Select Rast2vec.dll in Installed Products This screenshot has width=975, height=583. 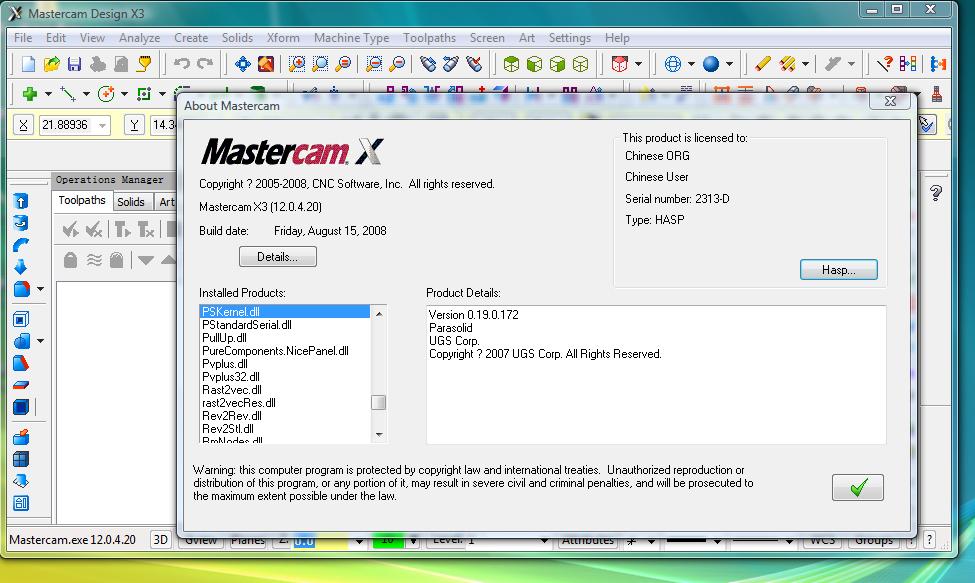(x=232, y=390)
